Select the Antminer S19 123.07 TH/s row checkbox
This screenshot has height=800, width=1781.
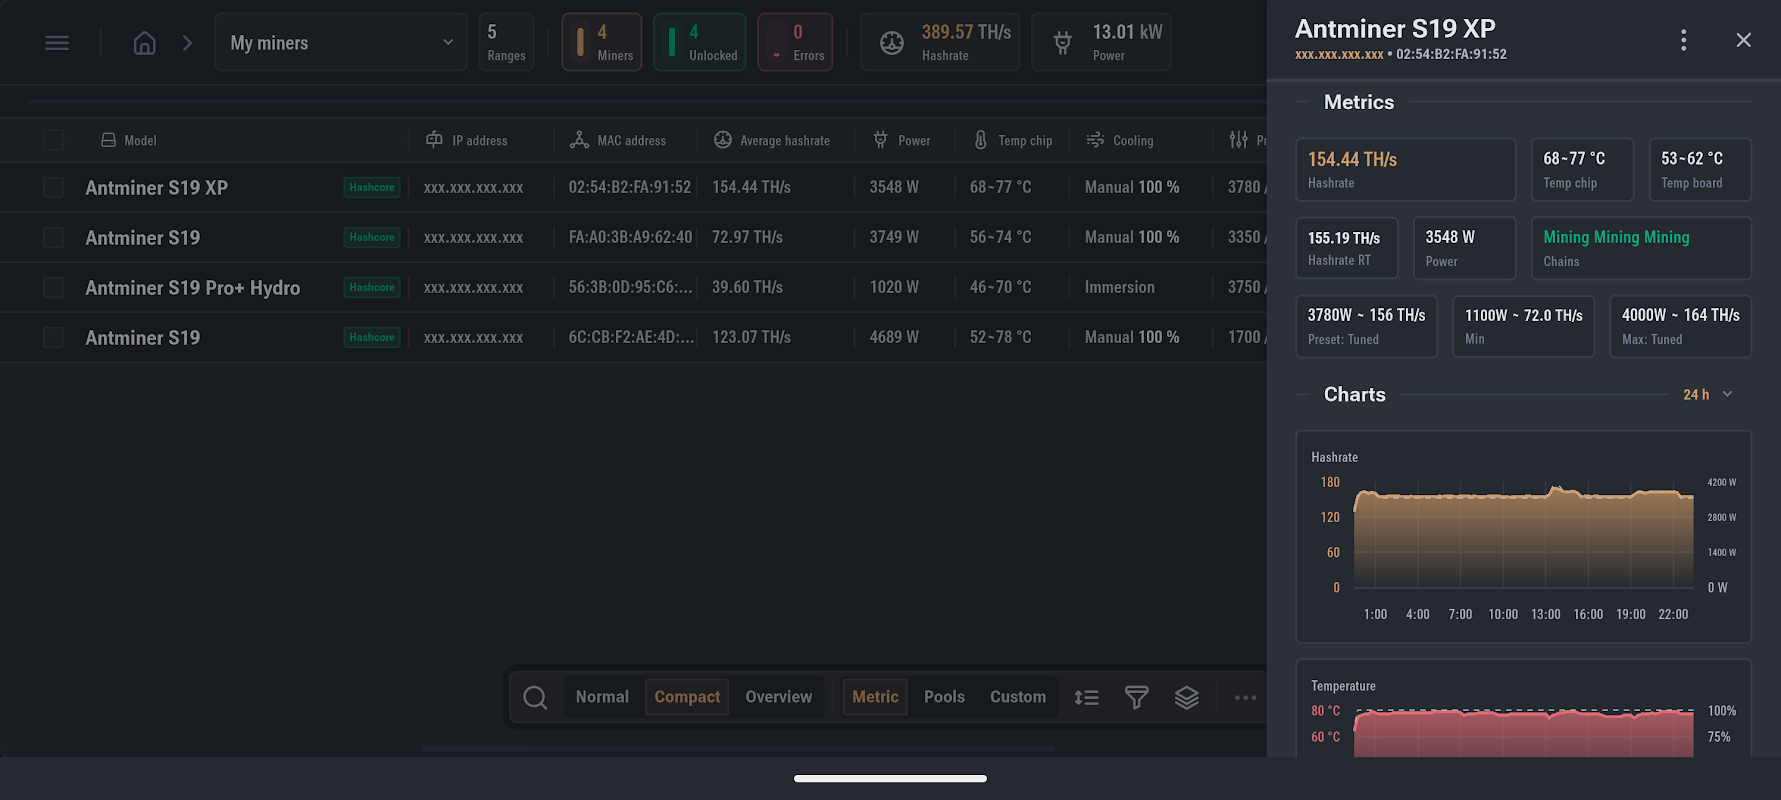[x=54, y=338]
